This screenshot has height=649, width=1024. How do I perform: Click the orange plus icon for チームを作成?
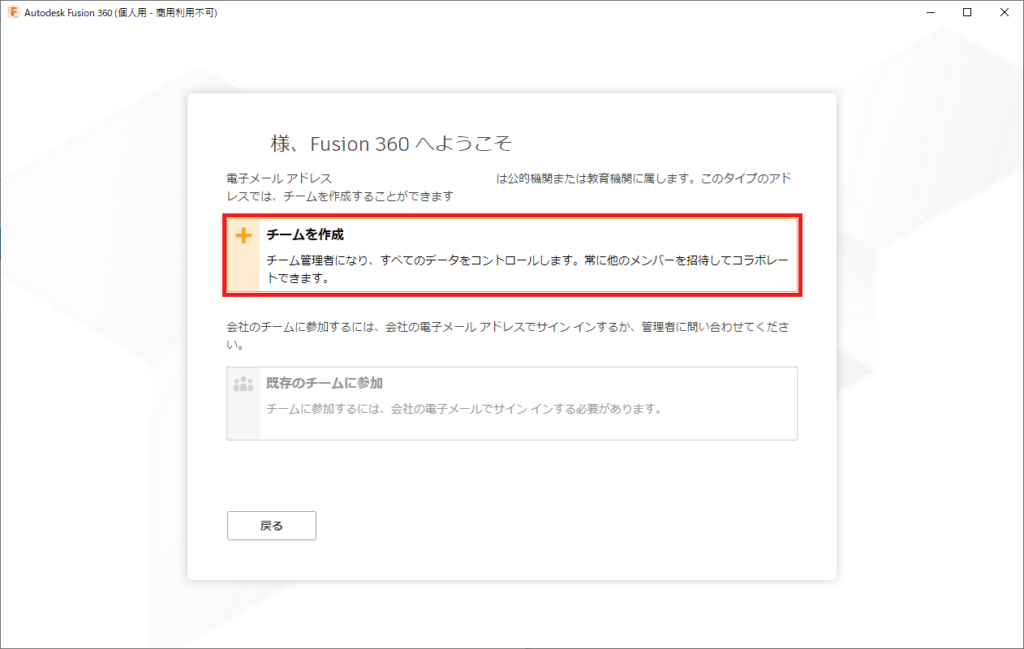244,235
